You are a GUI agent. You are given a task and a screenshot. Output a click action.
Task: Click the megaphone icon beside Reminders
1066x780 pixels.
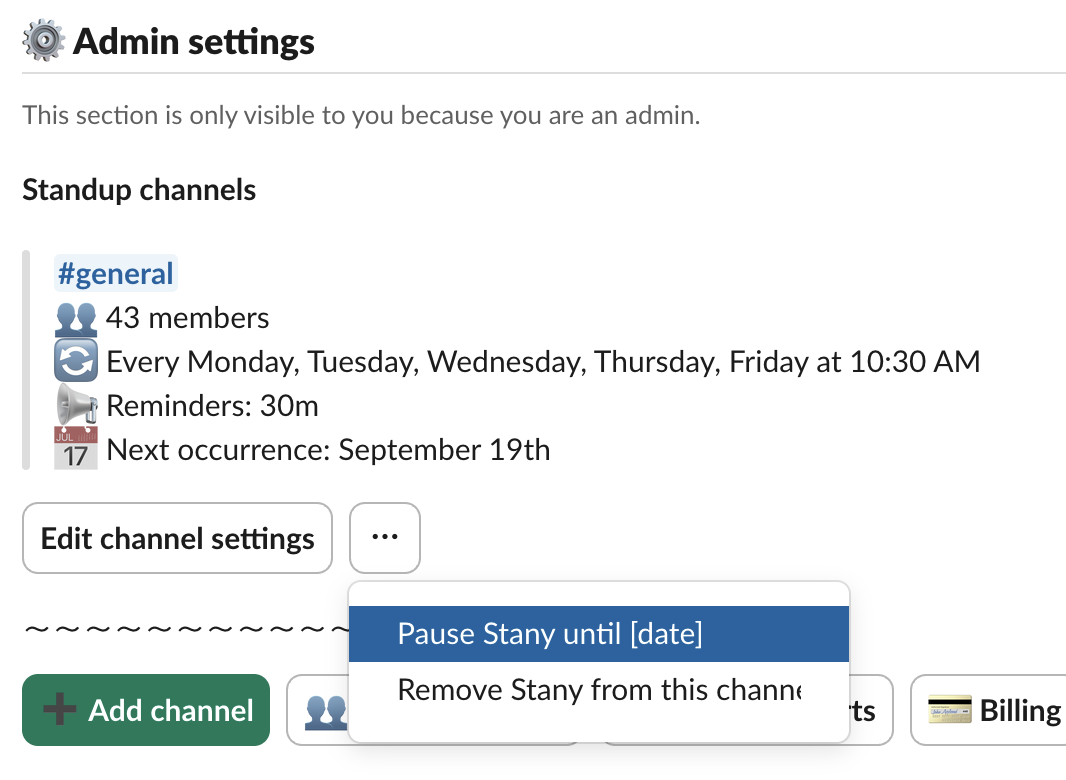[76, 406]
